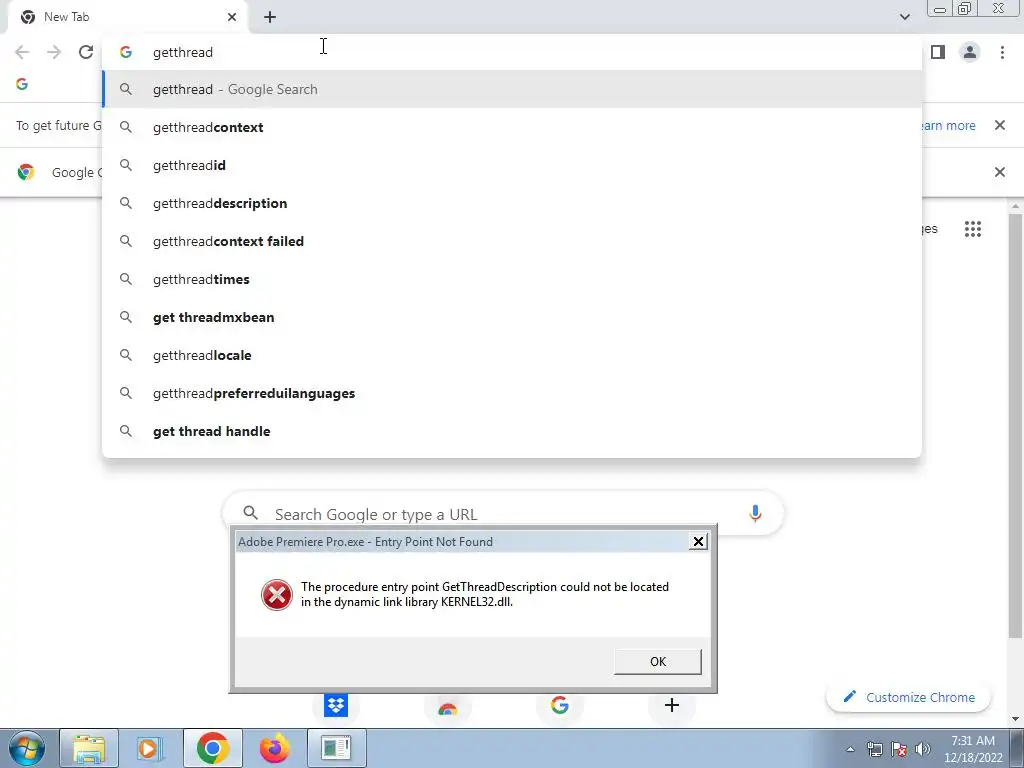Screen dimensions: 1024x768
Task: Select the getthreadtimes suggestion
Action: 512,279
